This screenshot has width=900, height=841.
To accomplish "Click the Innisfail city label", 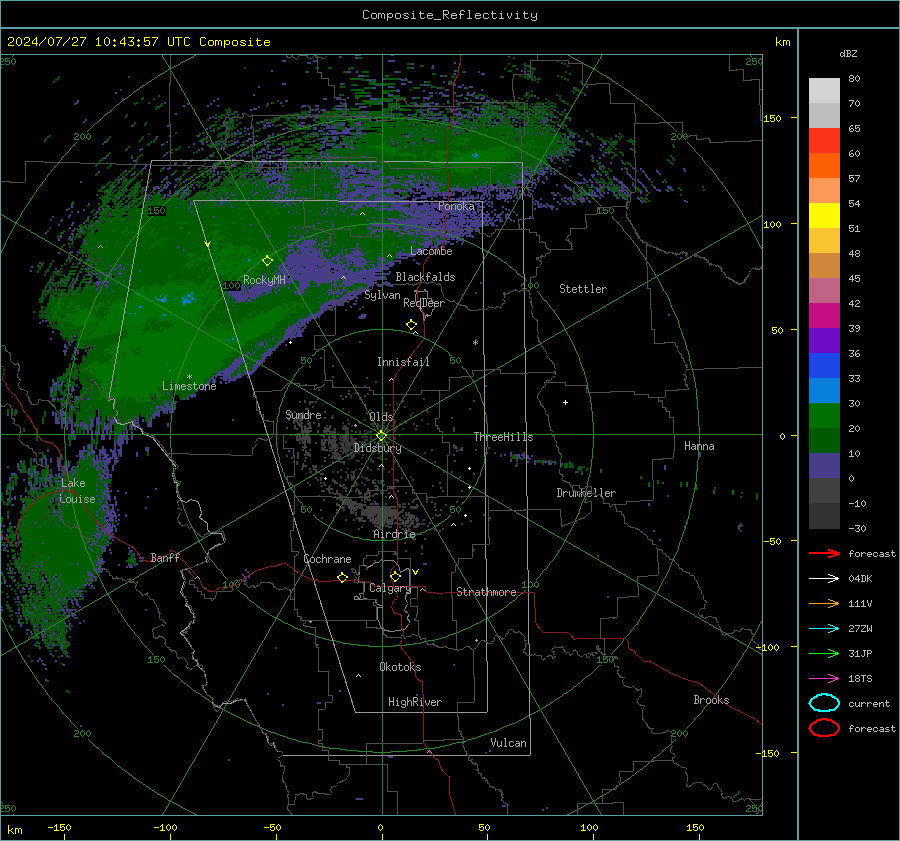I will point(403,362).
